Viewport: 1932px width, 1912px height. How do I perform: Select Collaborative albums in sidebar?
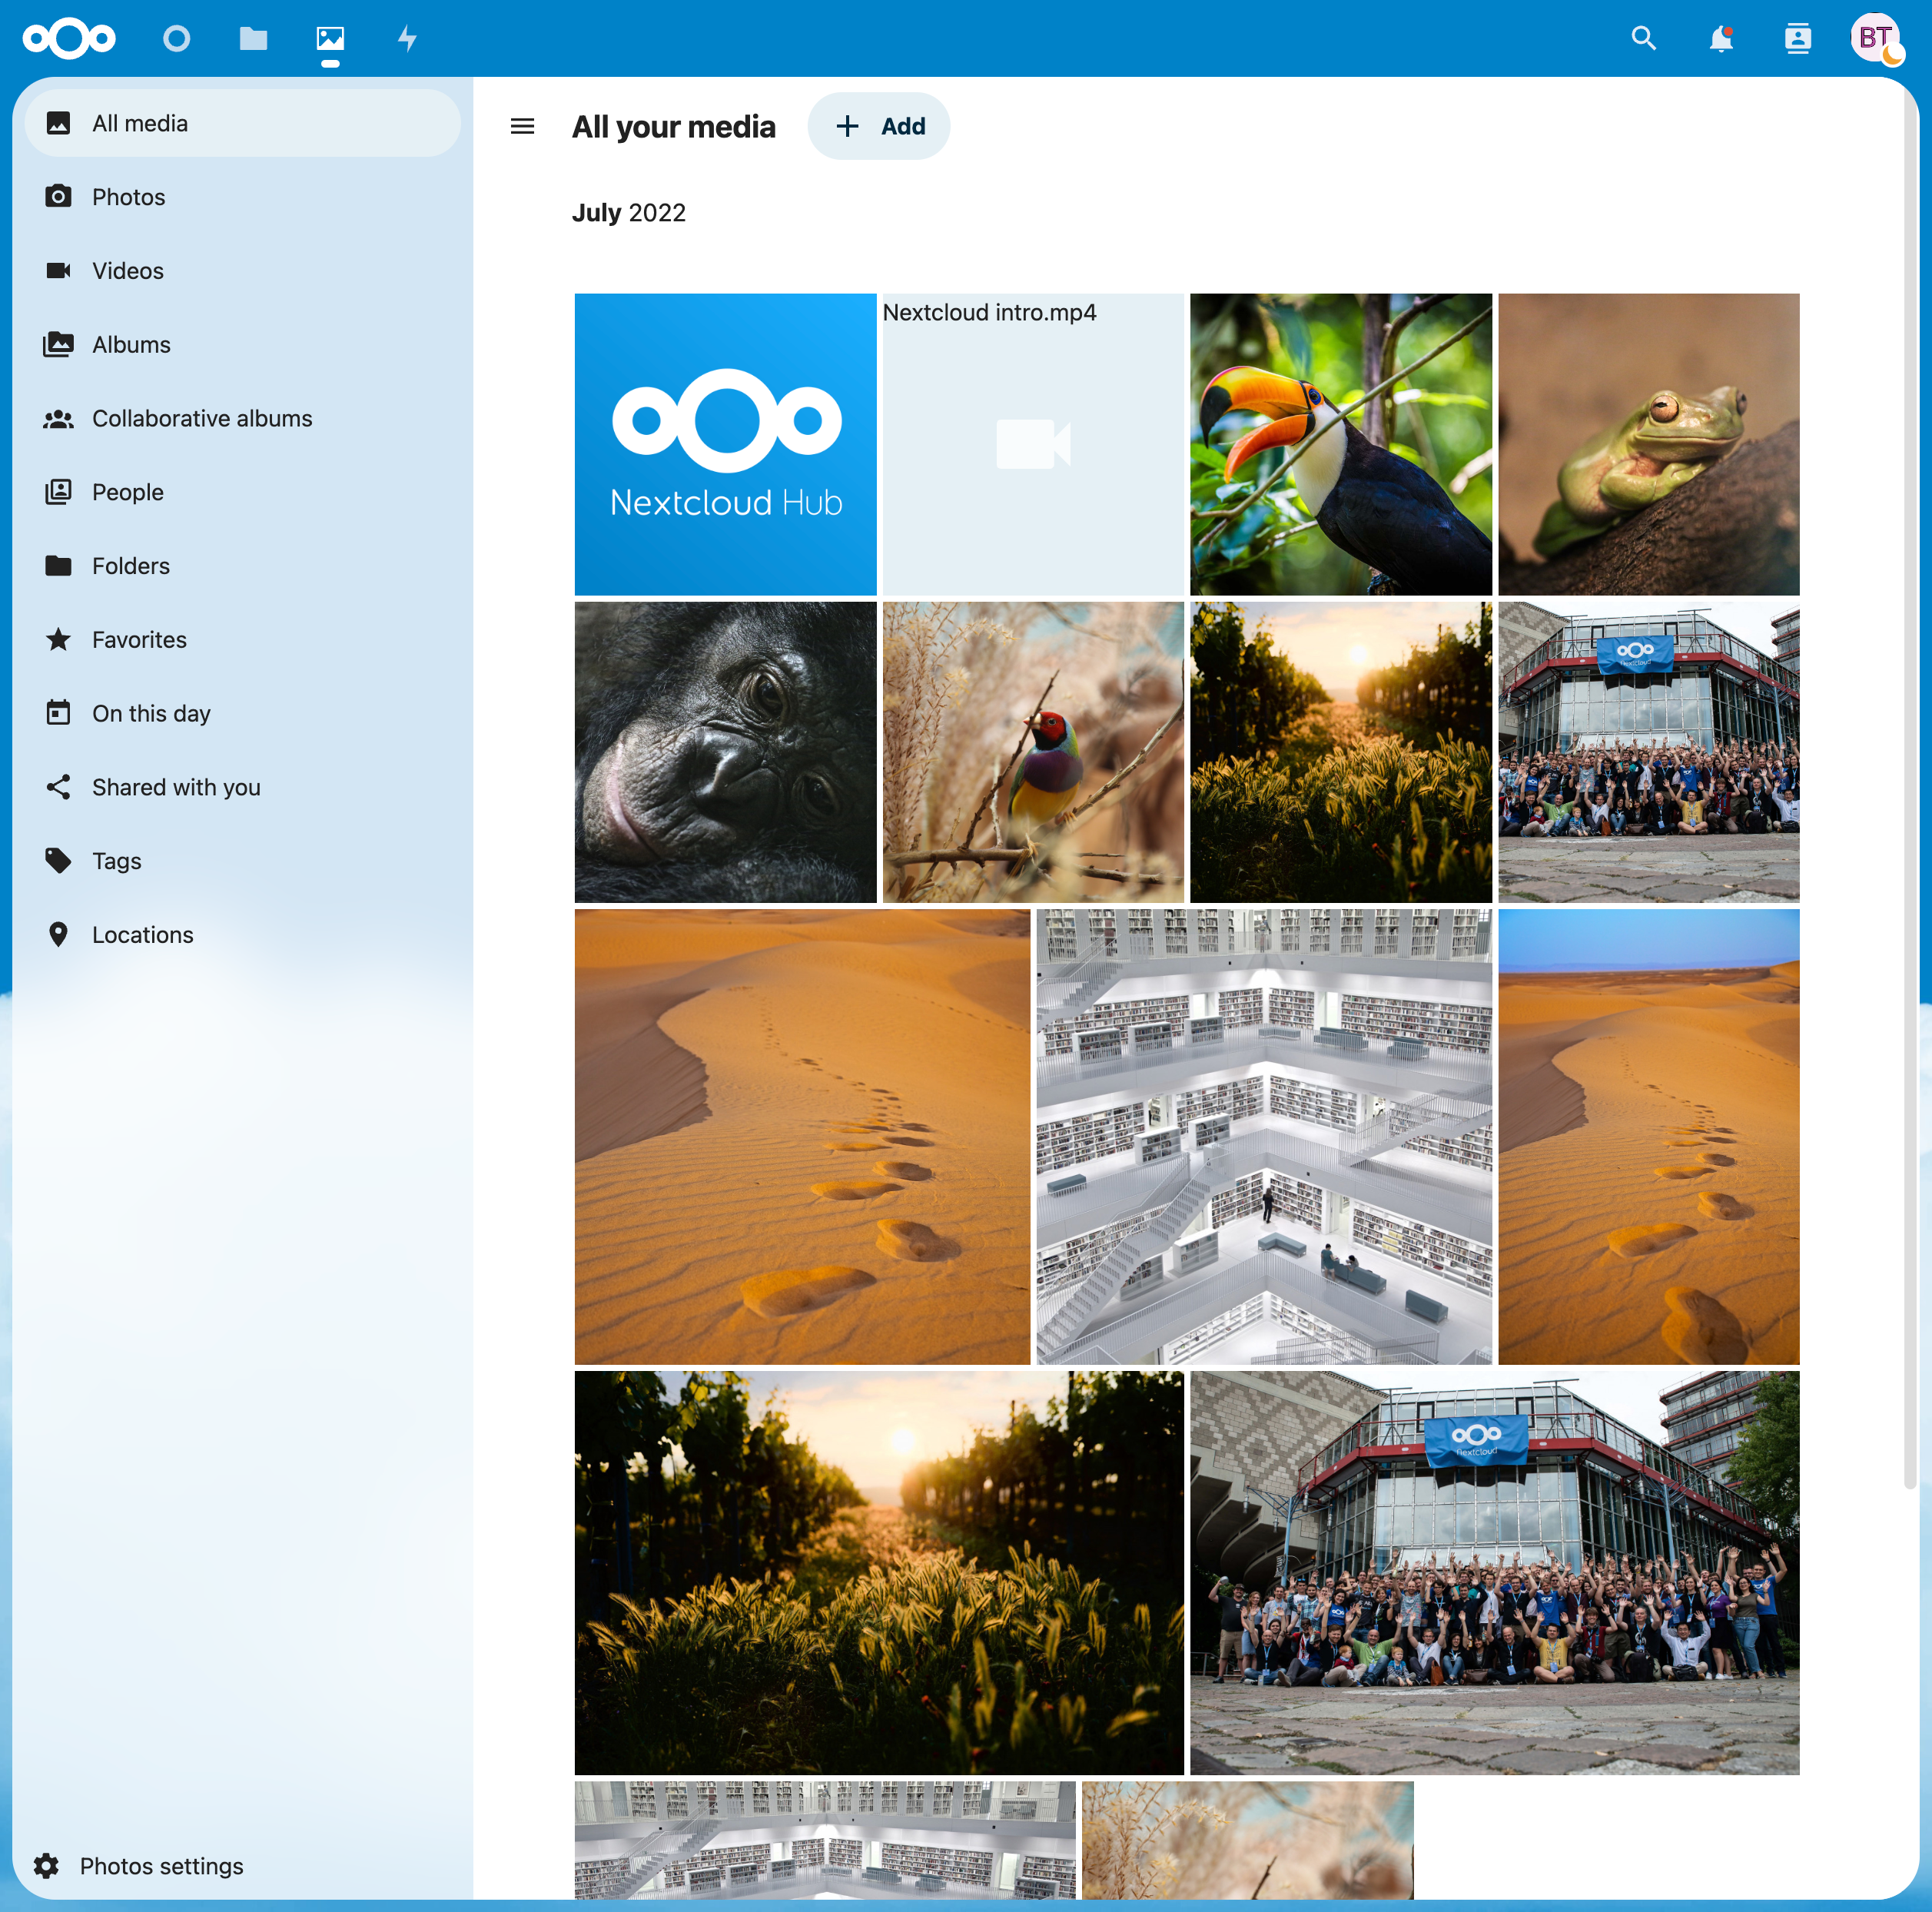click(x=202, y=418)
